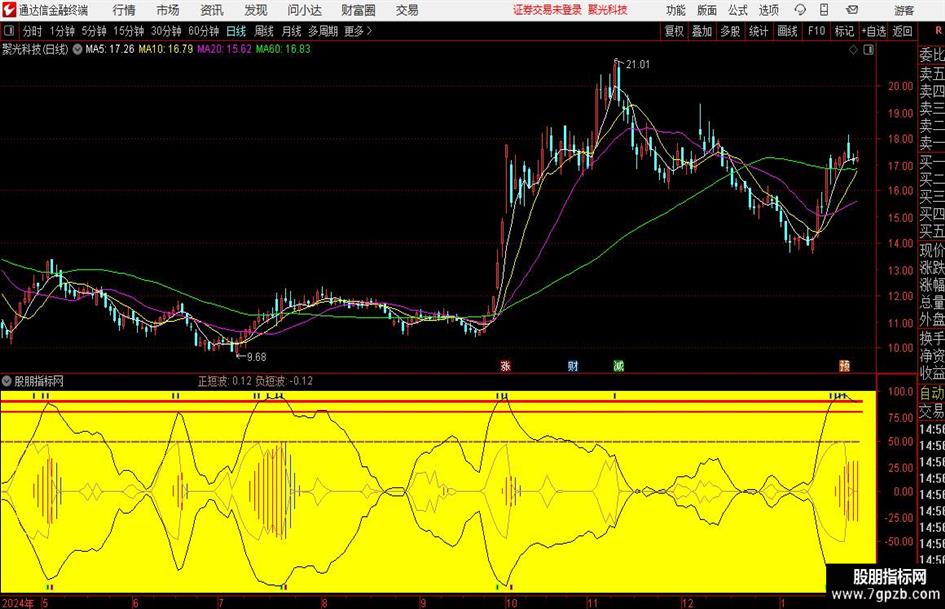Open the mail envelope icon
This screenshot has width=945, height=609.
[x=852, y=10]
